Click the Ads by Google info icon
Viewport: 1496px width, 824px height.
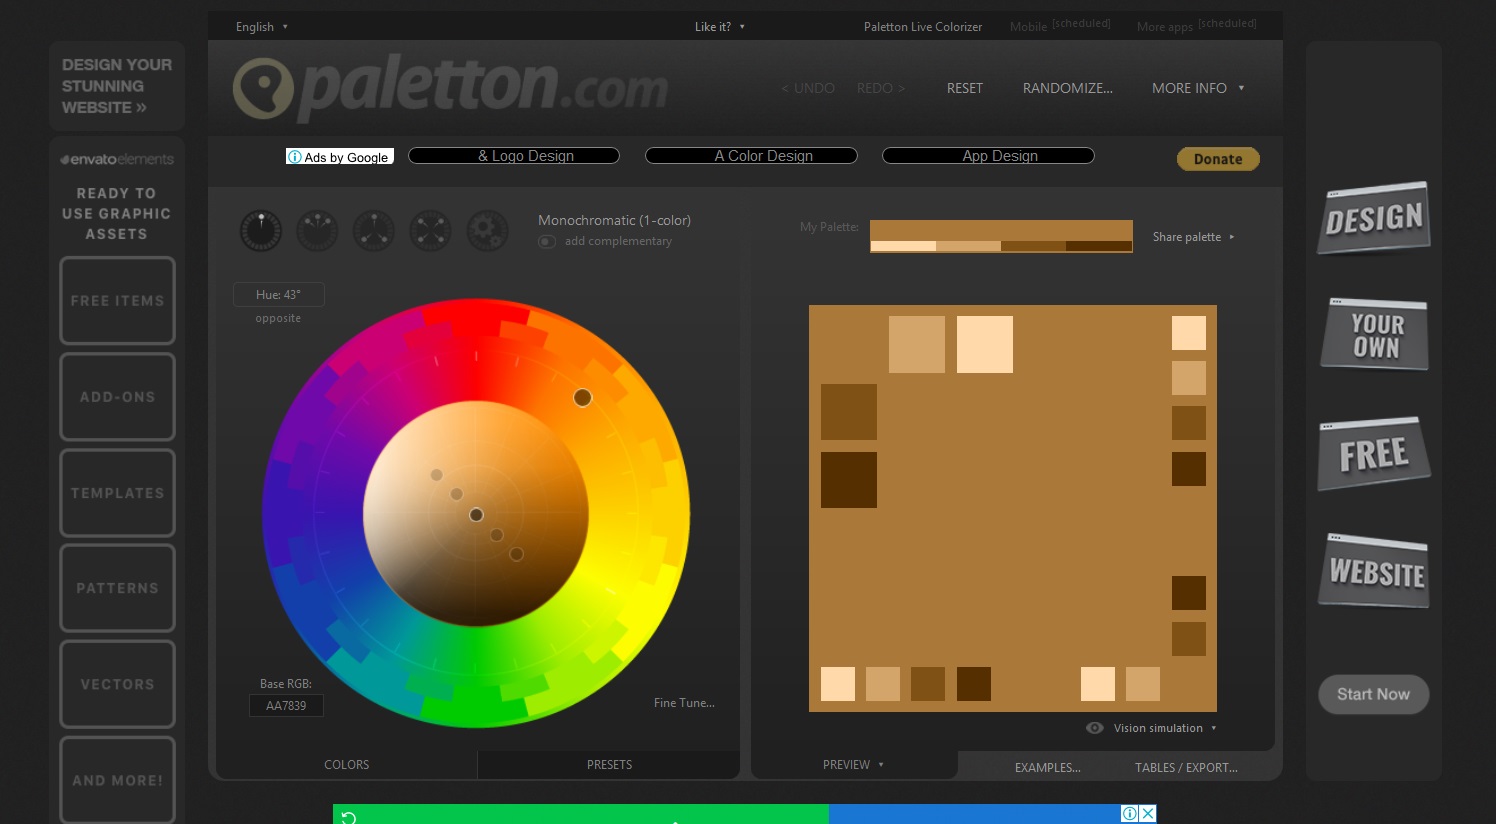pyautogui.click(x=296, y=157)
